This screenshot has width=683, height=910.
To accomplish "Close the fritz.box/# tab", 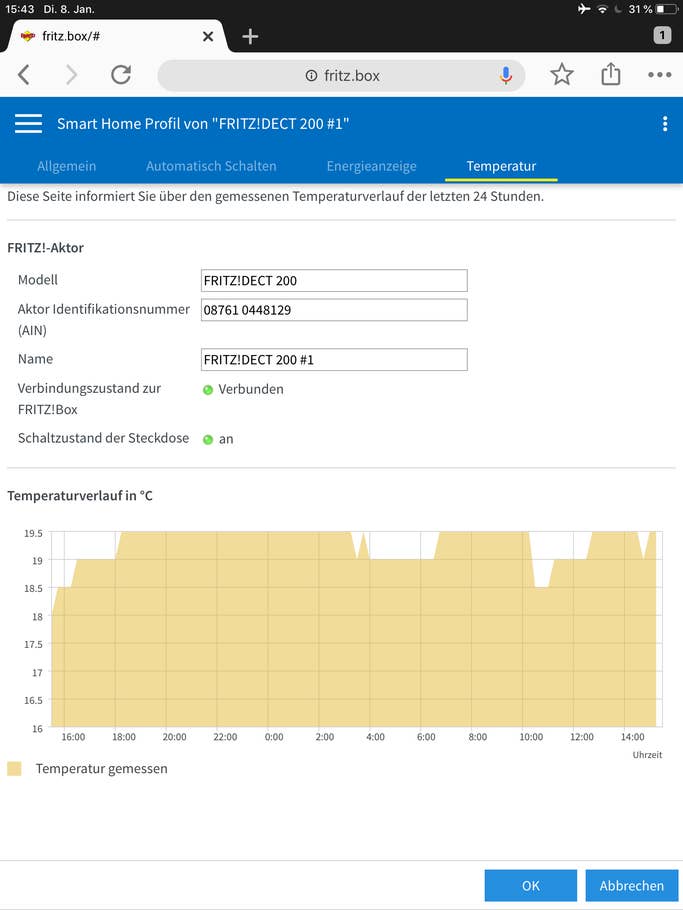I will [x=208, y=37].
